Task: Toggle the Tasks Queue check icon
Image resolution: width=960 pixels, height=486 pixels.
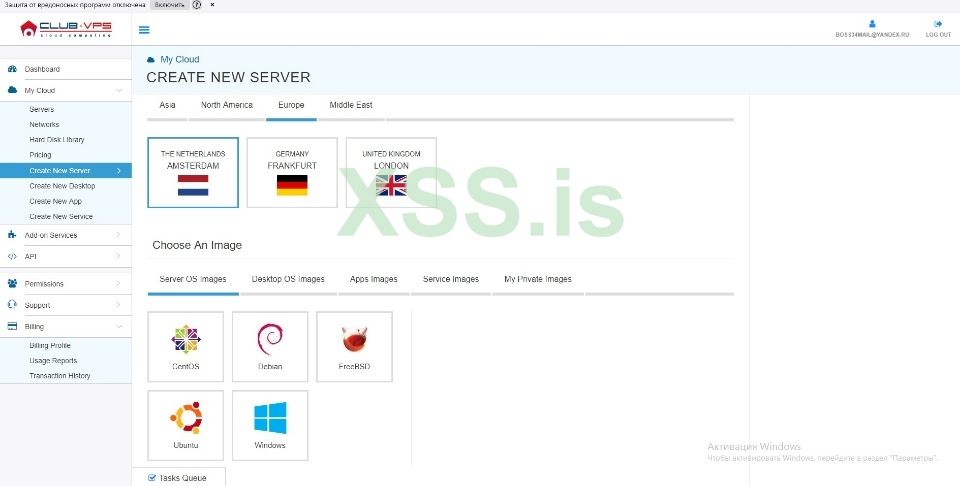Action: [152, 477]
